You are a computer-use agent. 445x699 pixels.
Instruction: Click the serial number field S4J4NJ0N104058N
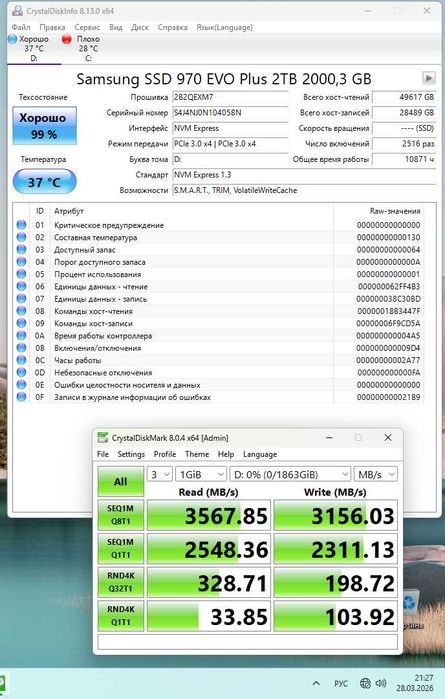(x=230, y=113)
